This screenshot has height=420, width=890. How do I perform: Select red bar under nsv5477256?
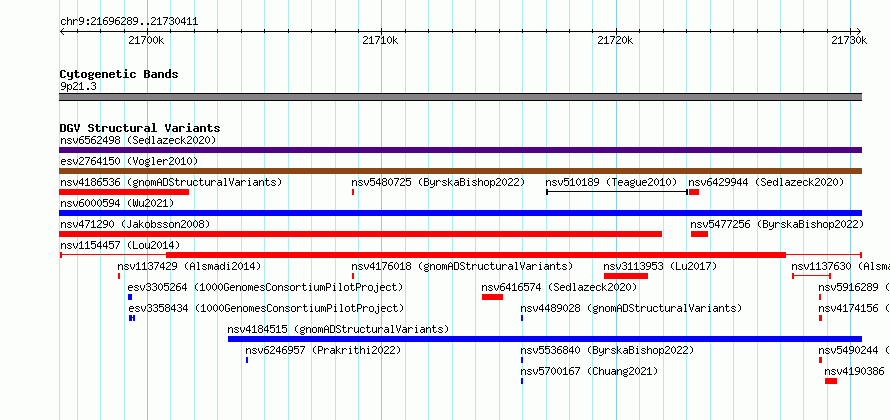[699, 234]
